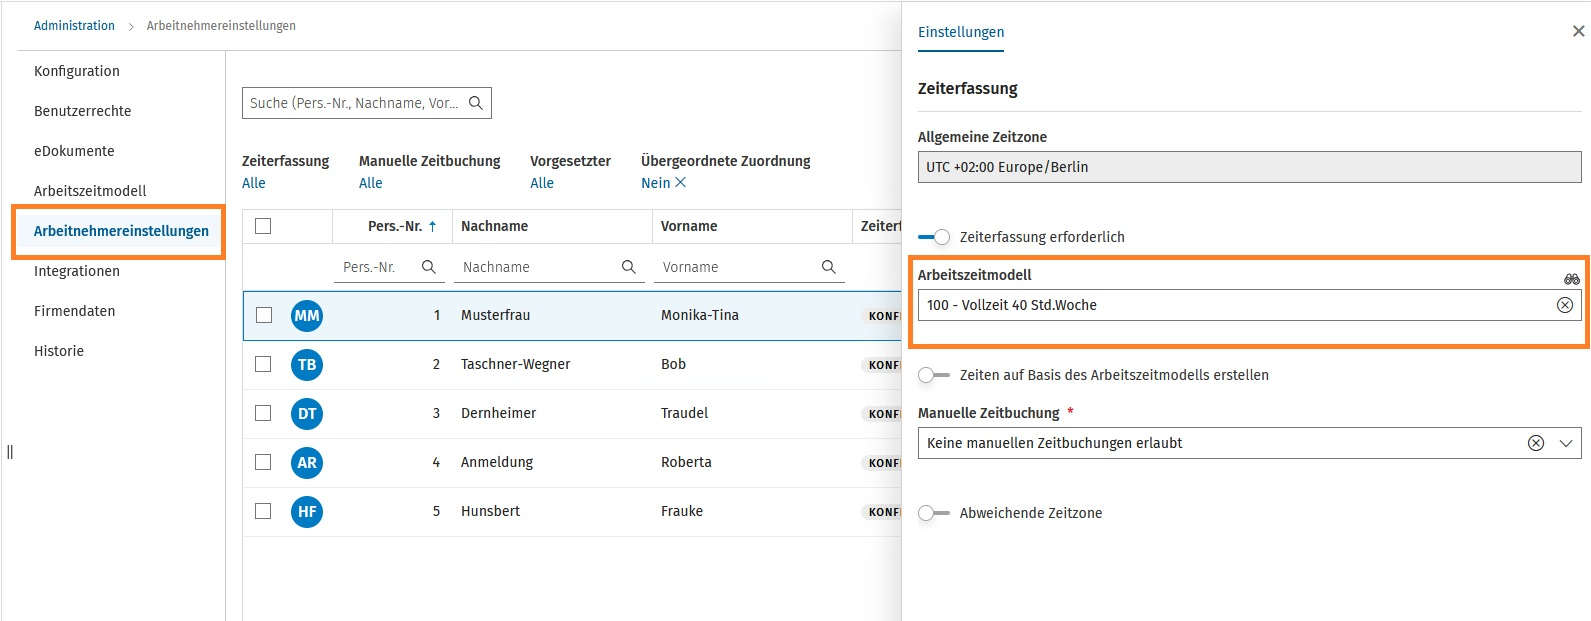Select the checkbox for Dernheimer row
This screenshot has width=1591, height=621.
pyautogui.click(x=263, y=413)
